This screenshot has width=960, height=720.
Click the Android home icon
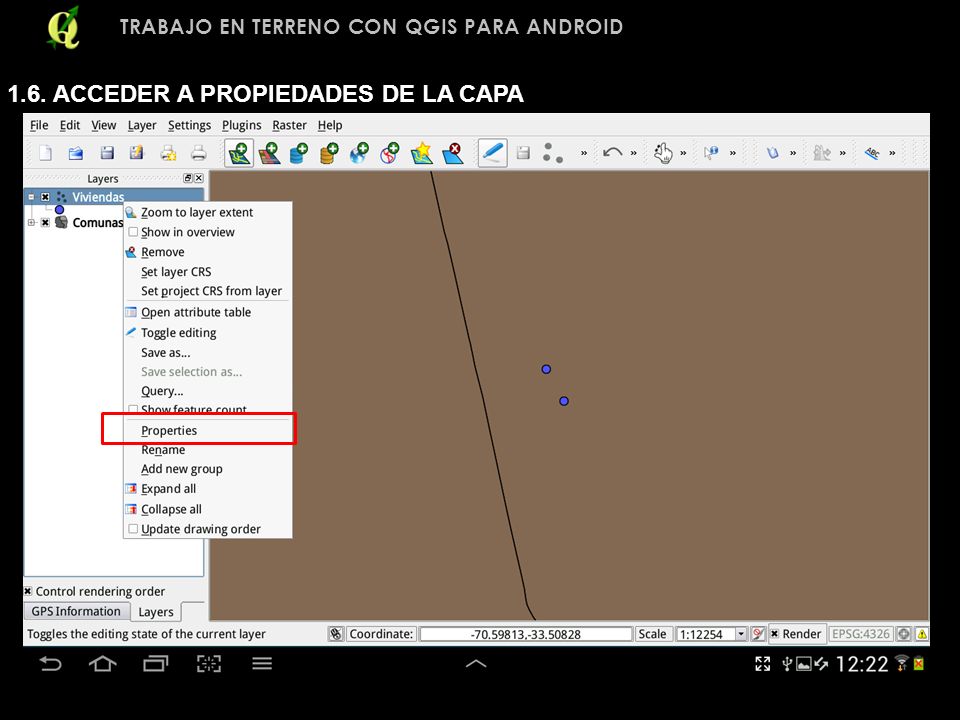tap(102, 664)
